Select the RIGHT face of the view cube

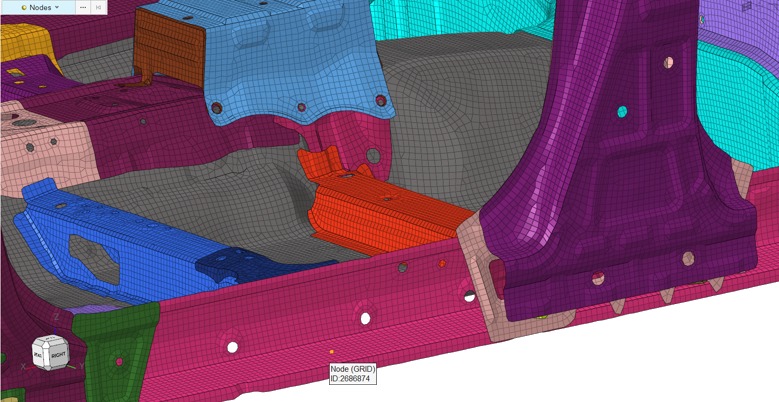58,355
